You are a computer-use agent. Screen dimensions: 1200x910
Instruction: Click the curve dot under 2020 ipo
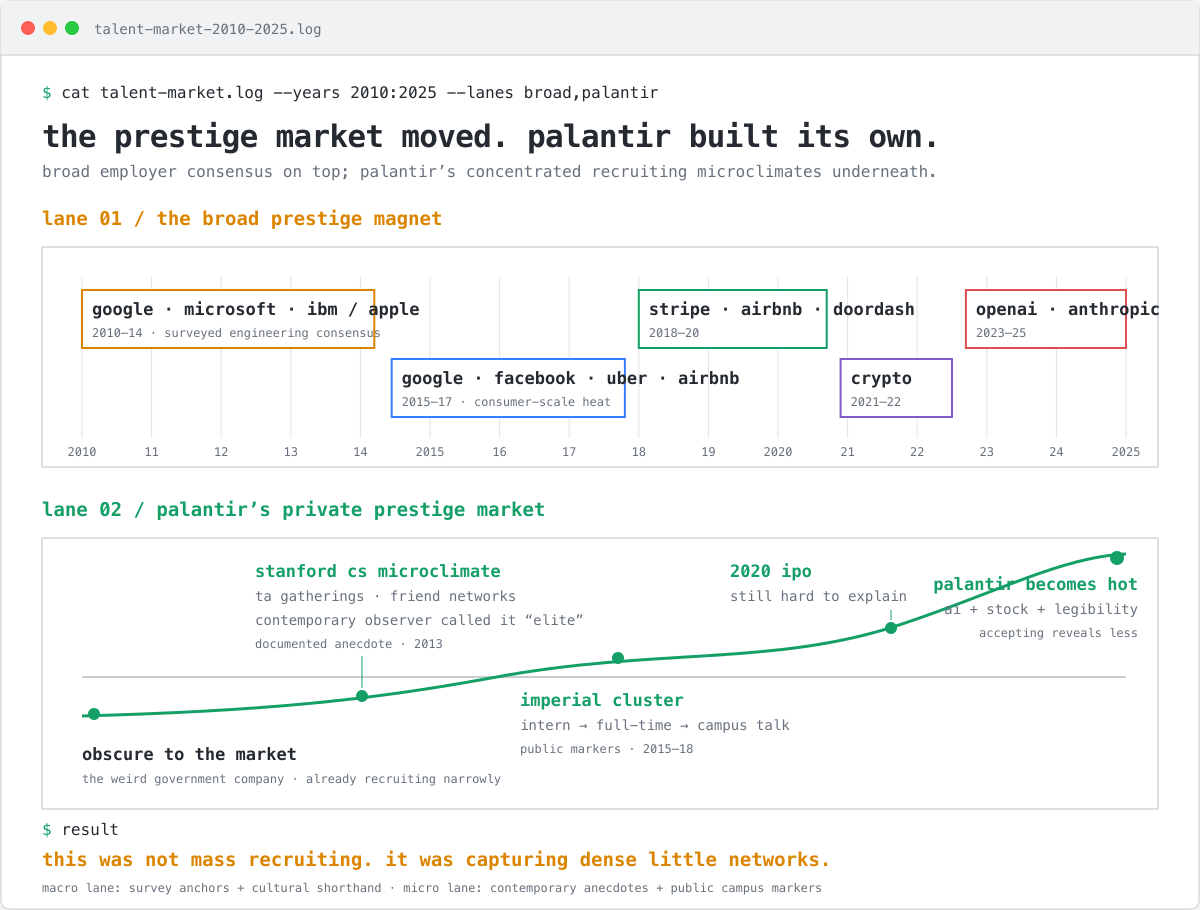[891, 628]
